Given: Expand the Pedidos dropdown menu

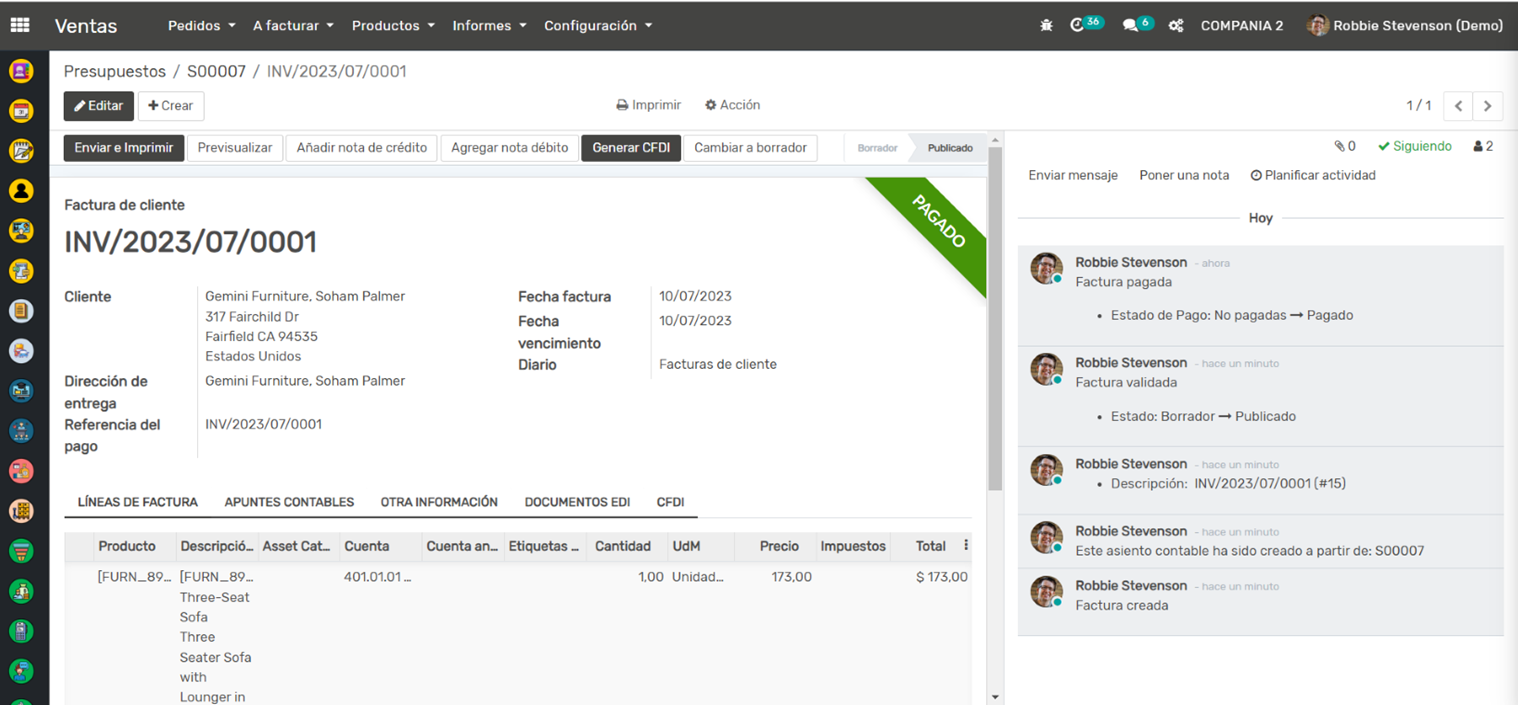Looking at the screenshot, I should tap(201, 26).
